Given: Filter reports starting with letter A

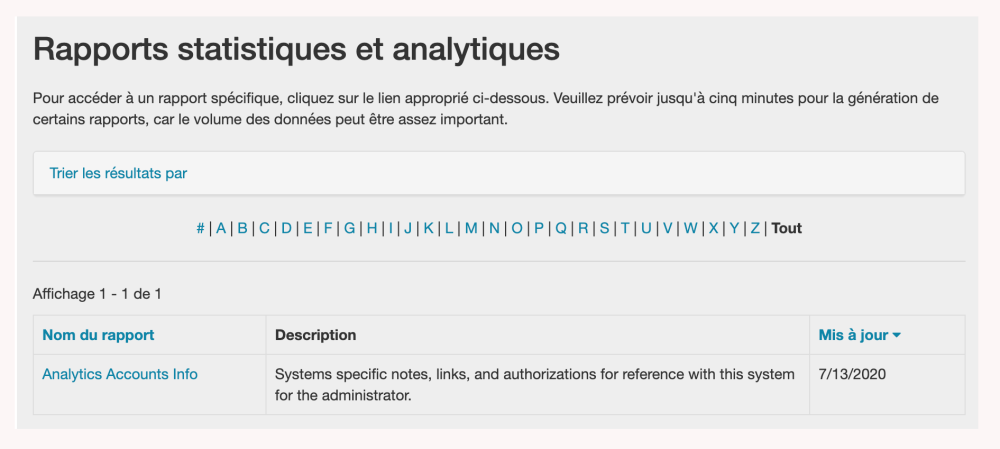Looking at the screenshot, I should (x=221, y=228).
